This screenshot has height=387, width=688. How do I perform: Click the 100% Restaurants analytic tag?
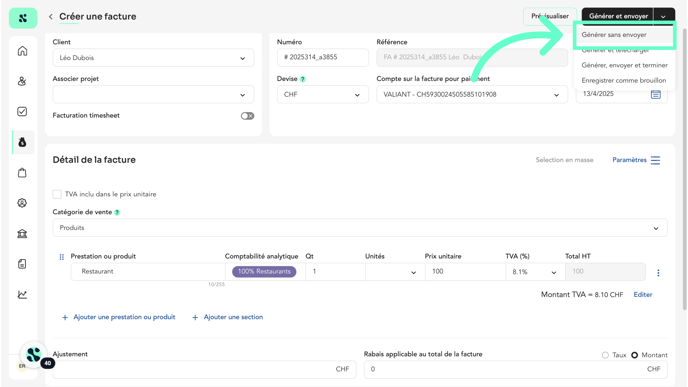tap(264, 272)
